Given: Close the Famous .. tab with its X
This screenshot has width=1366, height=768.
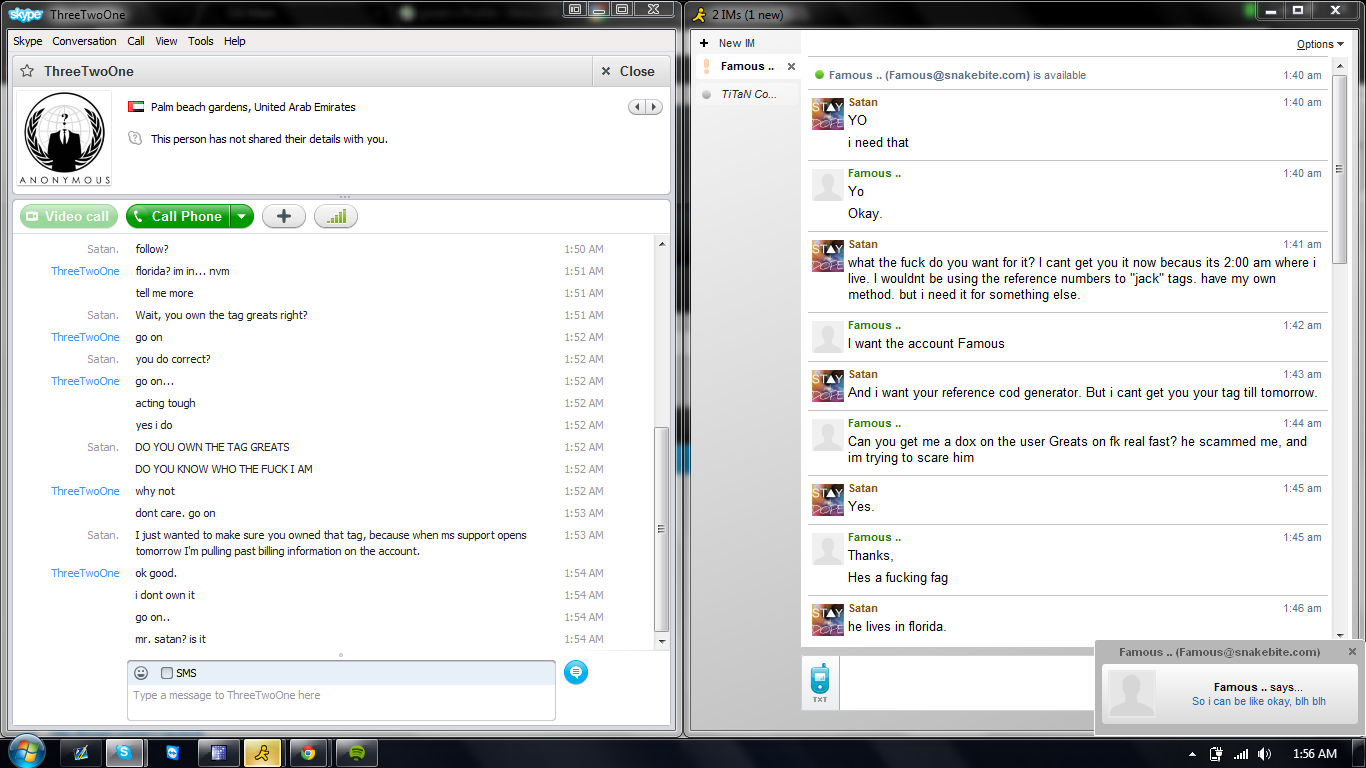Looking at the screenshot, I should click(791, 66).
